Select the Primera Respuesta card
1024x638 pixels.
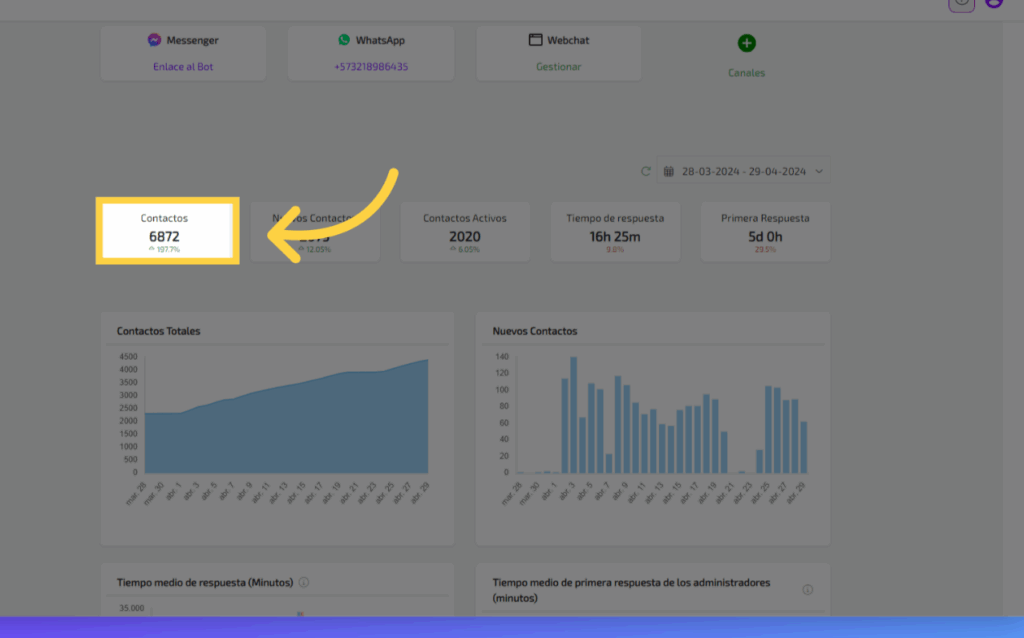click(765, 231)
